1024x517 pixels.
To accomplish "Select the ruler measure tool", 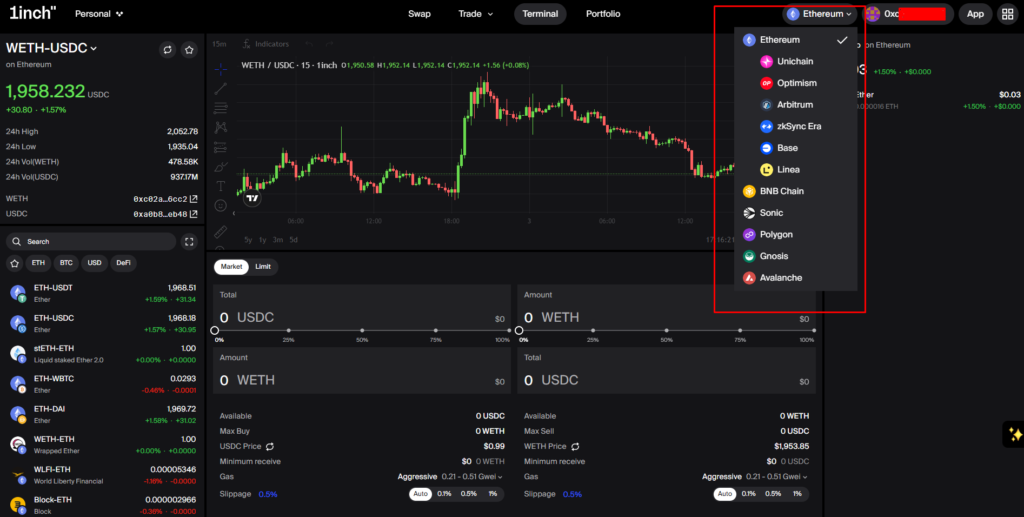I will pyautogui.click(x=221, y=231).
